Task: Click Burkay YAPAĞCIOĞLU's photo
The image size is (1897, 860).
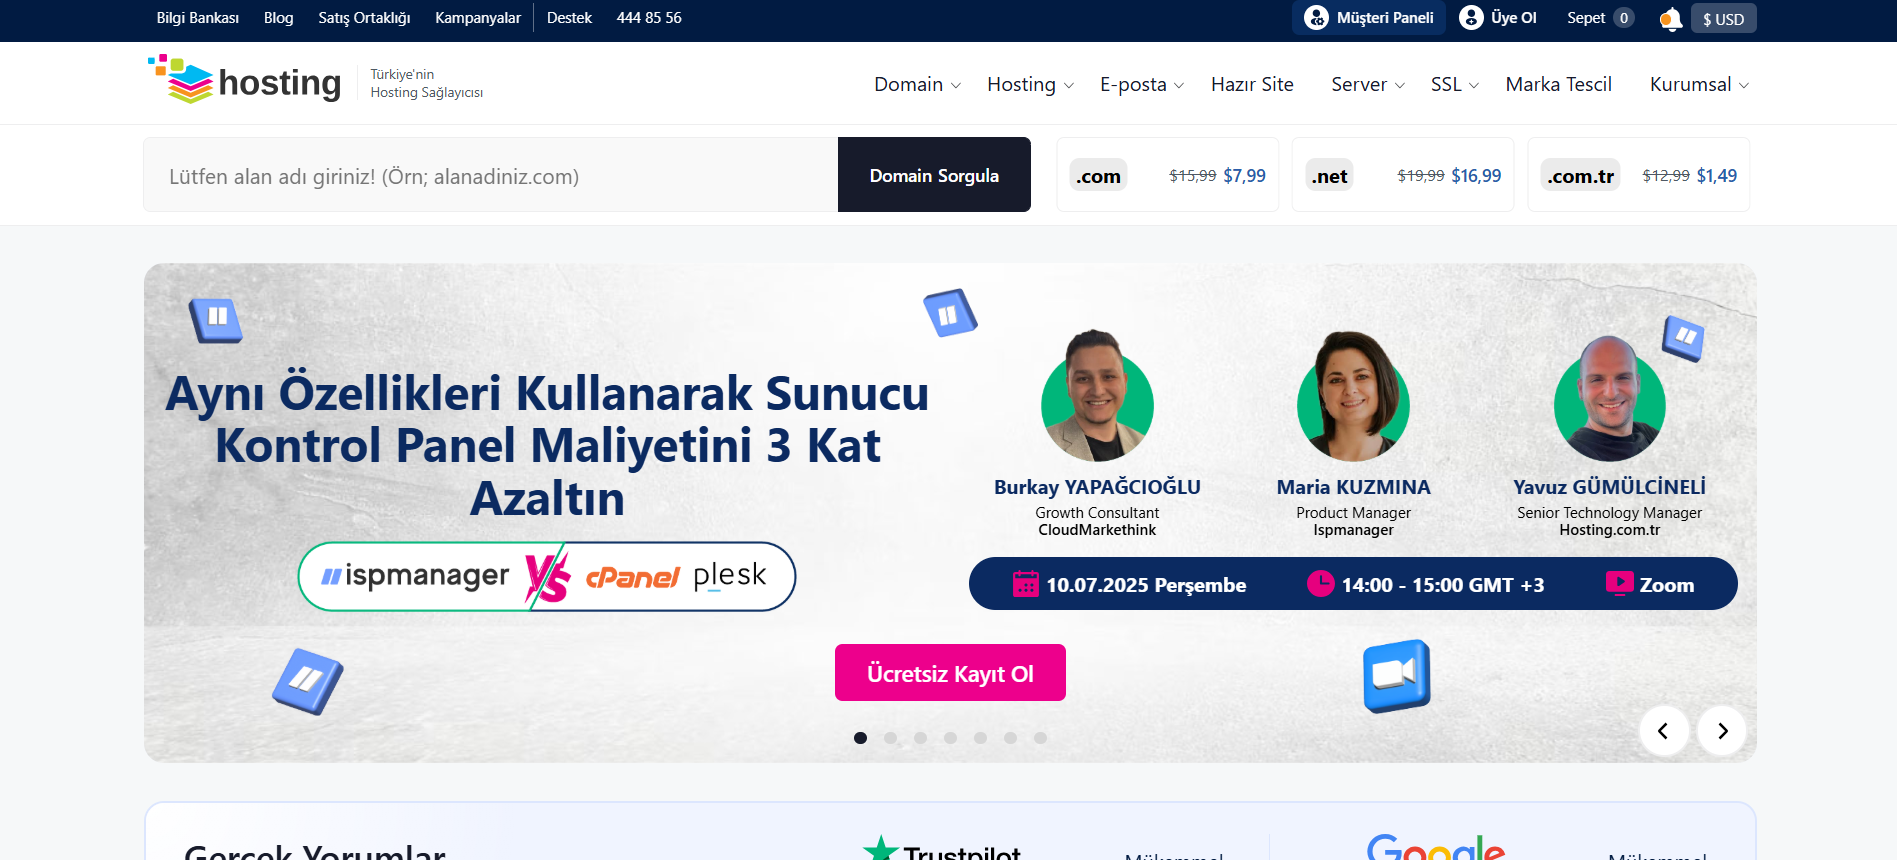Action: click(1097, 397)
